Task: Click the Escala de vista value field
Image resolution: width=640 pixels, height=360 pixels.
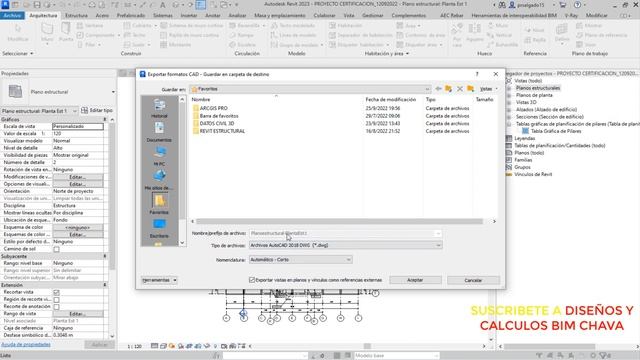Action: 78,127
